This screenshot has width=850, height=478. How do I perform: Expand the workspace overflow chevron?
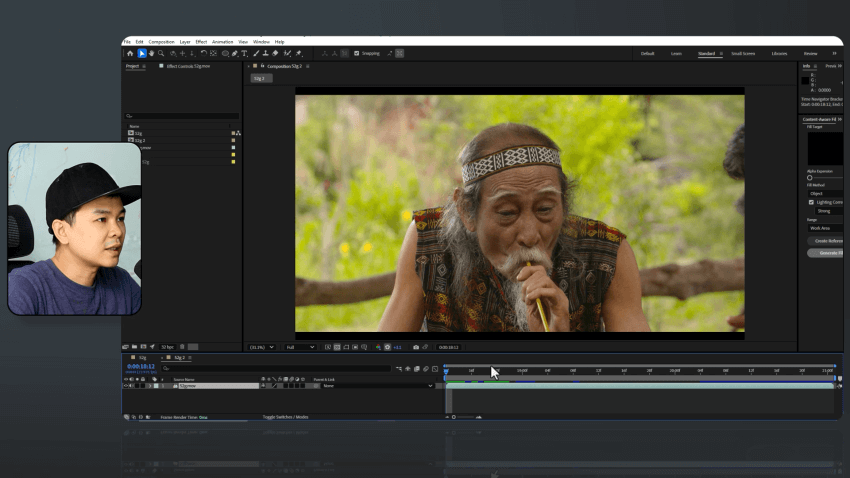(834, 53)
